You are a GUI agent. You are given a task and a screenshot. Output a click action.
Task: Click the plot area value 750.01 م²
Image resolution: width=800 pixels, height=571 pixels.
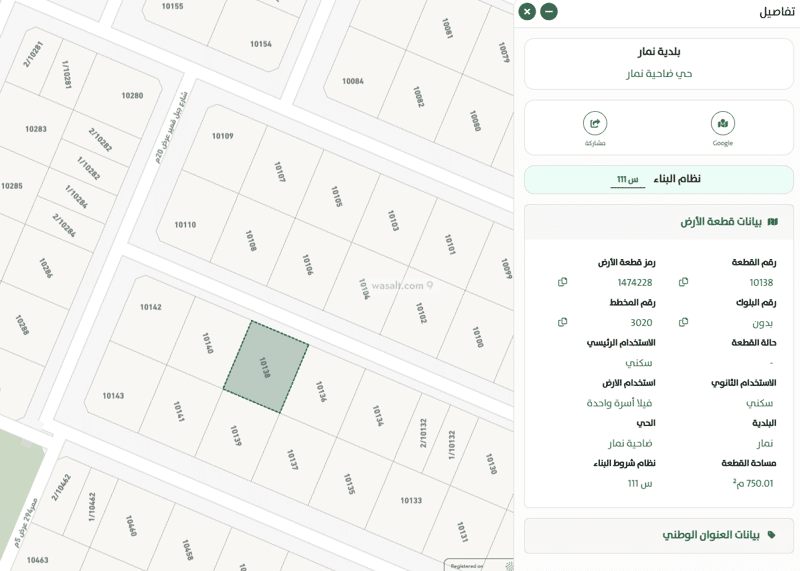pos(753,483)
